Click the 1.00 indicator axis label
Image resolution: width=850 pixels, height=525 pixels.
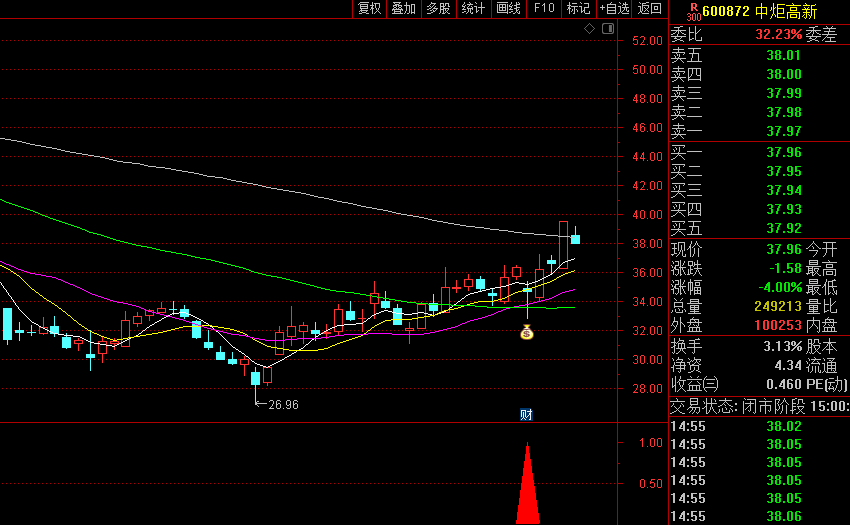point(651,443)
